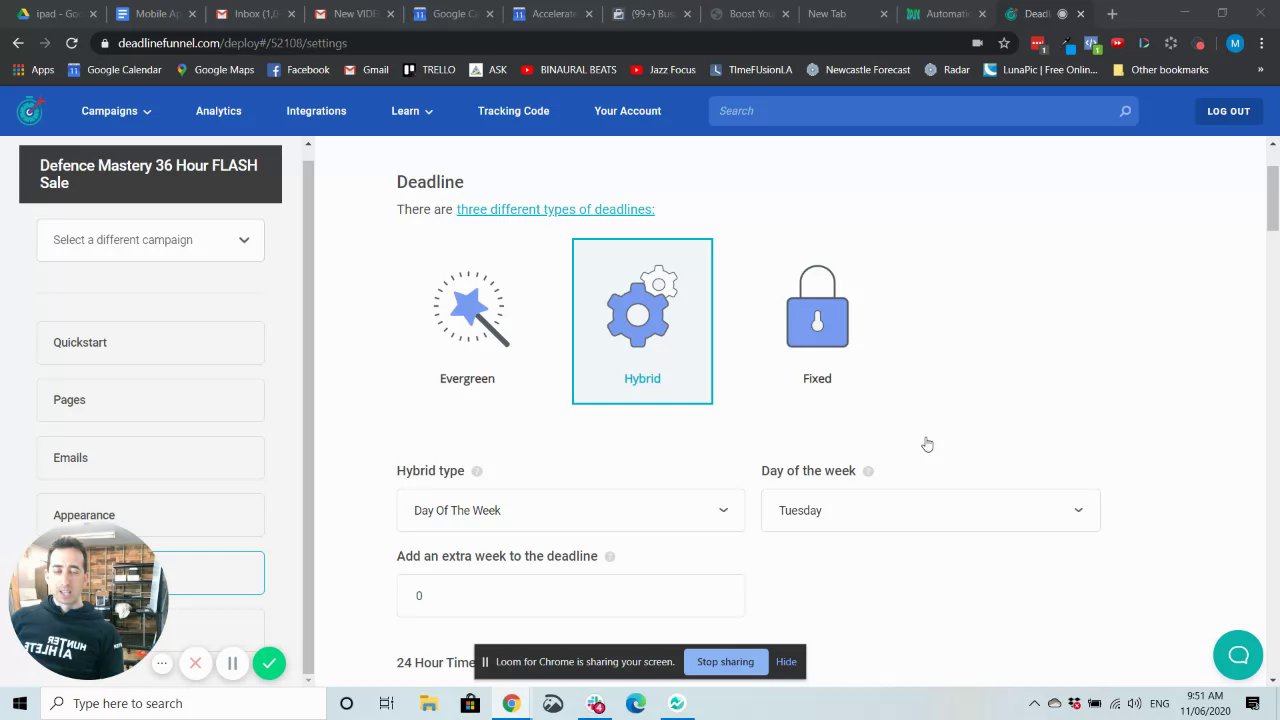1280x720 pixels.
Task: Hide the Loom sharing notification
Action: (786, 662)
